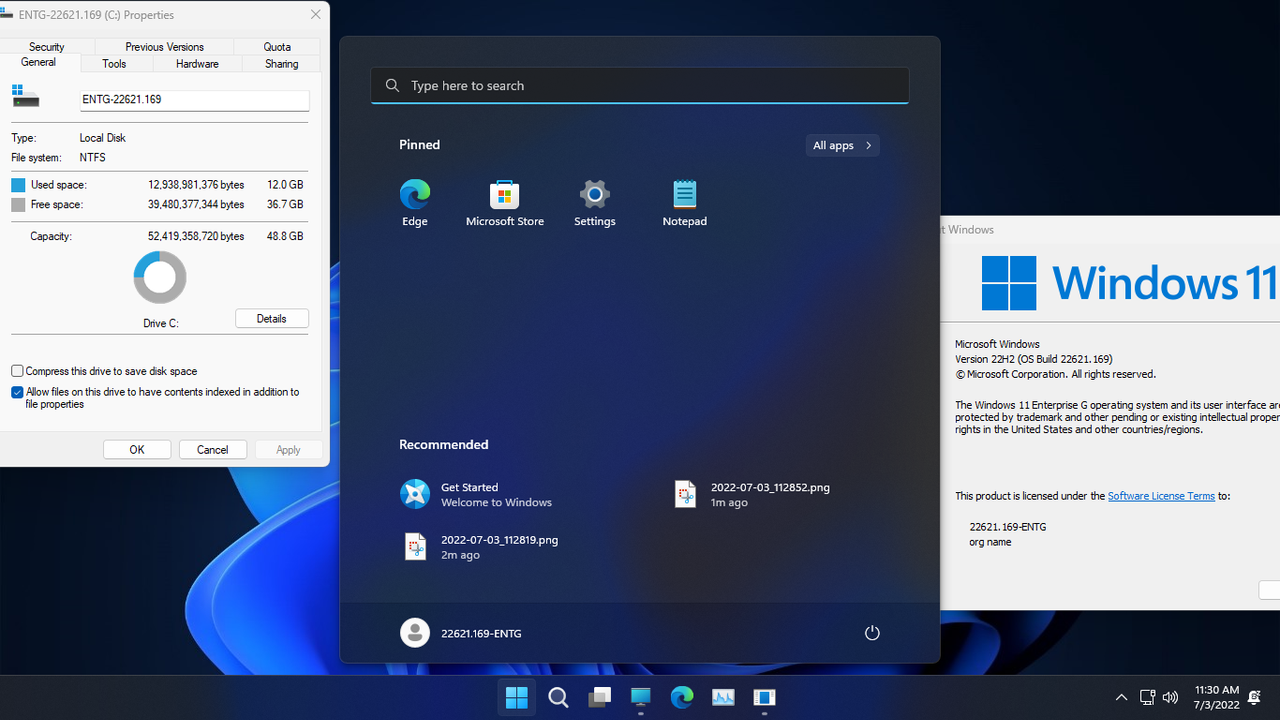
Task: Click the power button in Start menu
Action: pos(872,633)
